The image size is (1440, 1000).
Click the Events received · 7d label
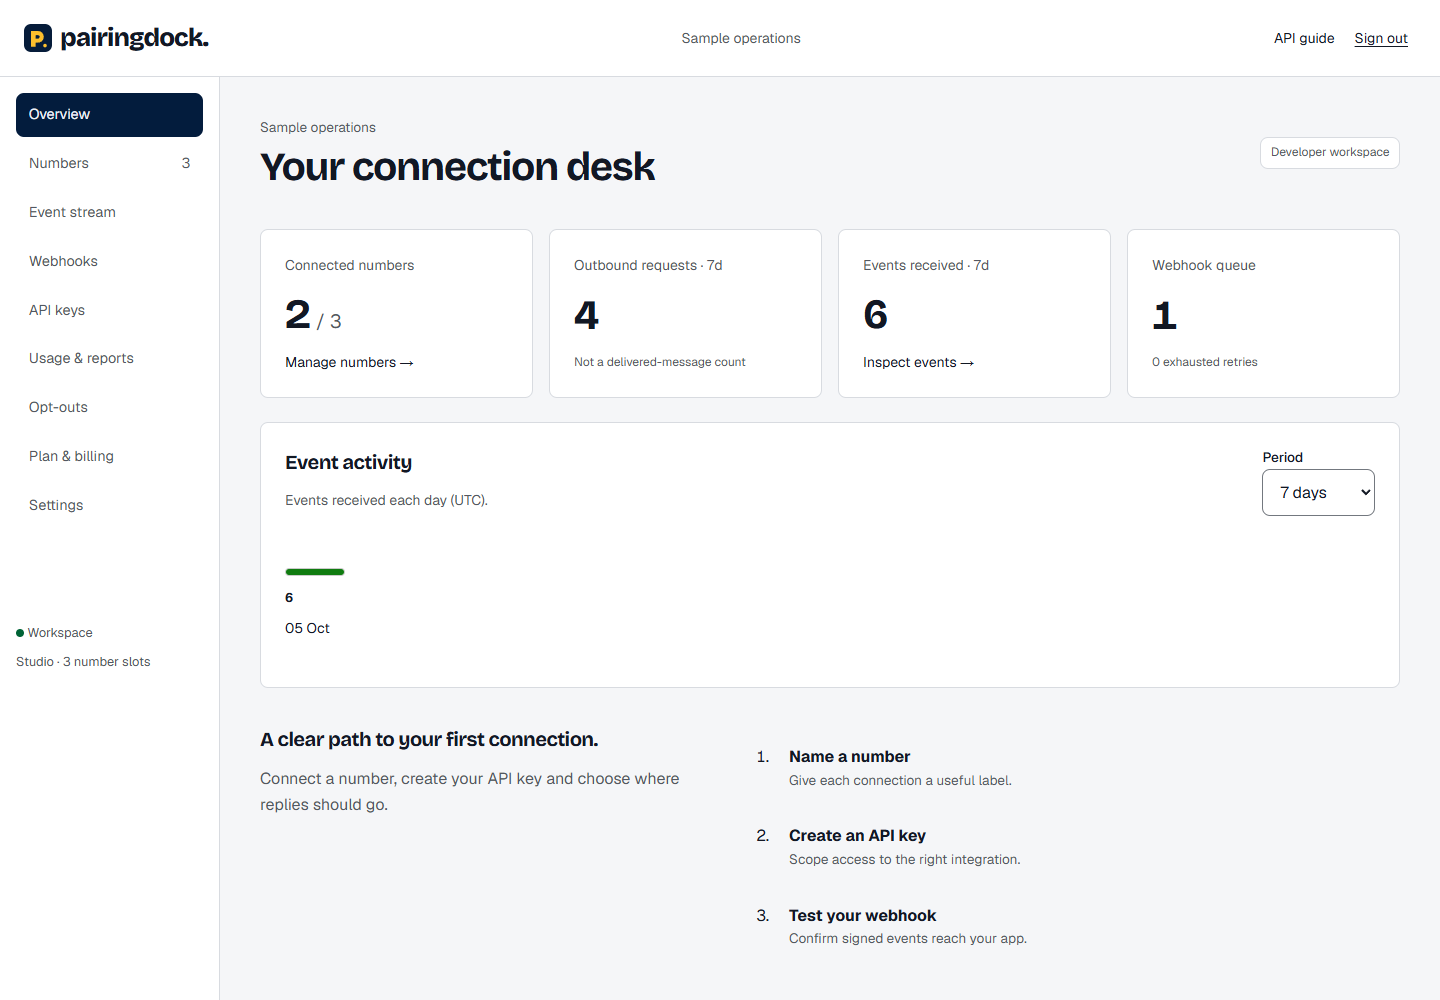tap(926, 265)
